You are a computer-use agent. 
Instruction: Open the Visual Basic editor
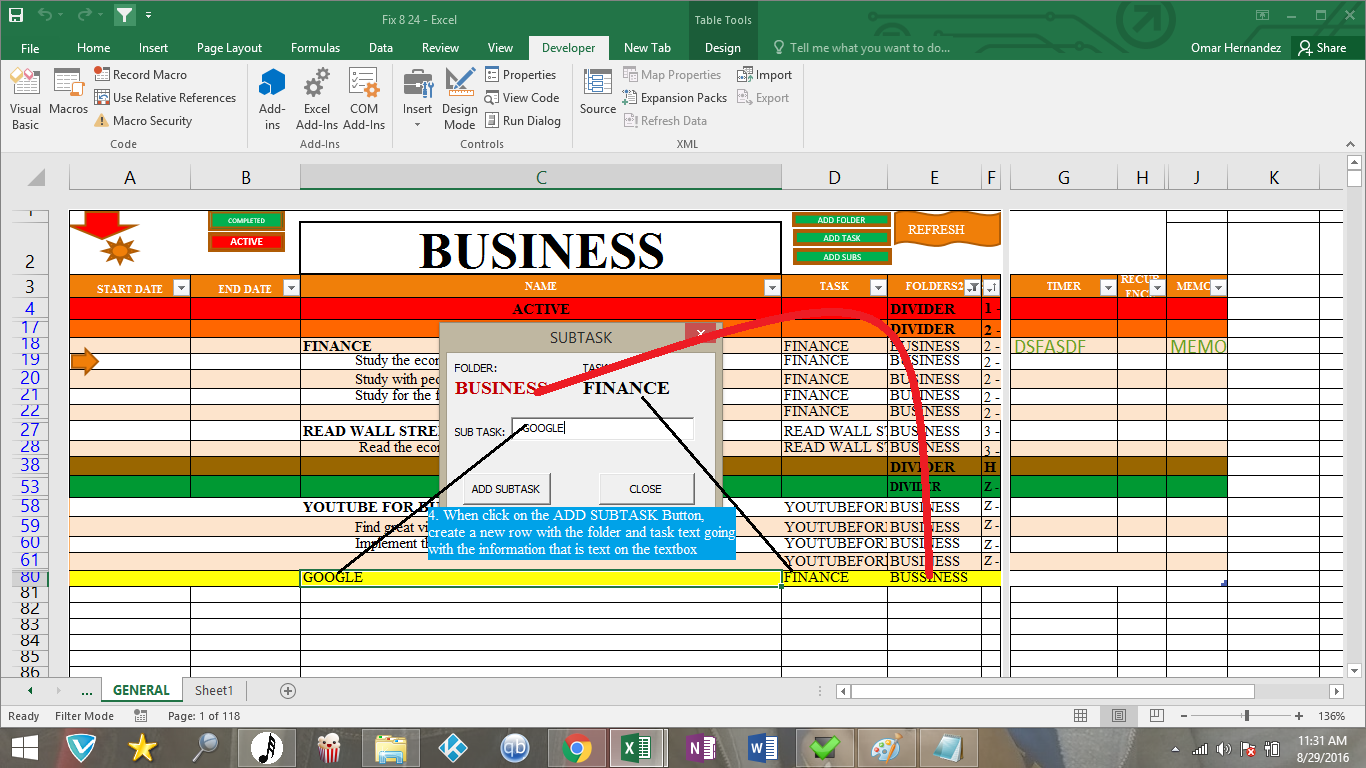[x=25, y=99]
